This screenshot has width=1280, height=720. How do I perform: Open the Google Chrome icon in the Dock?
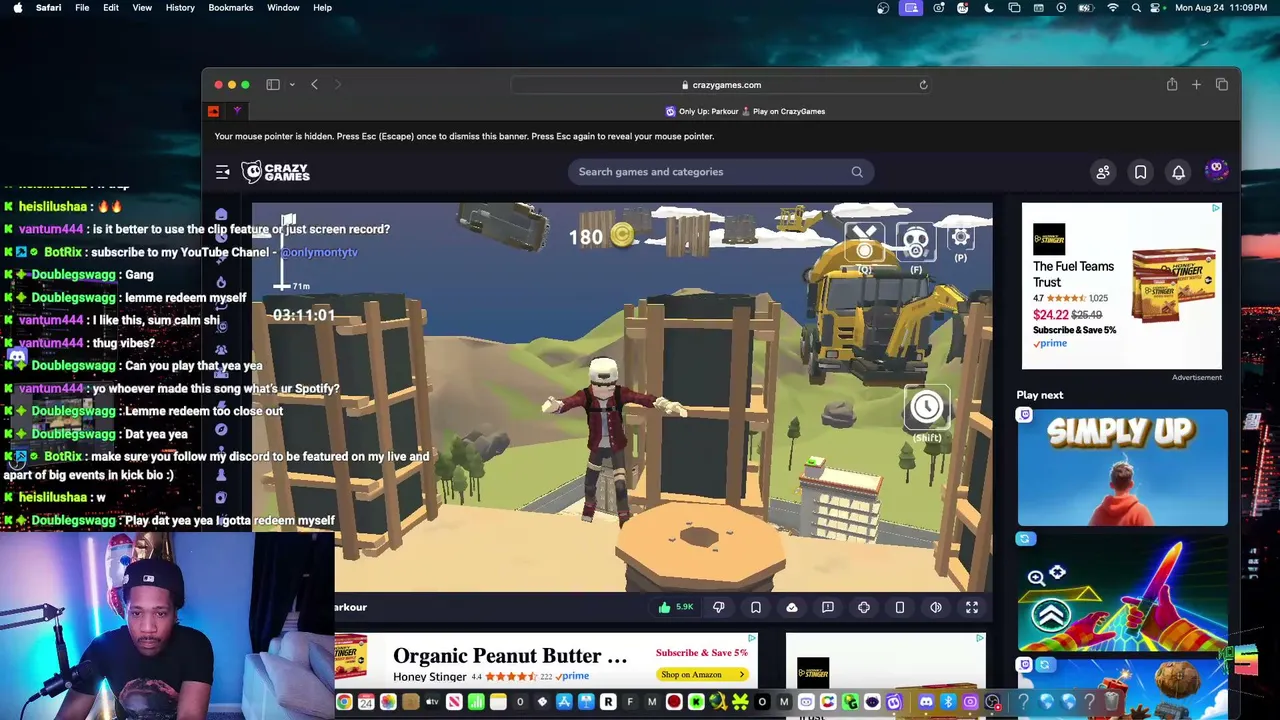[x=344, y=702]
